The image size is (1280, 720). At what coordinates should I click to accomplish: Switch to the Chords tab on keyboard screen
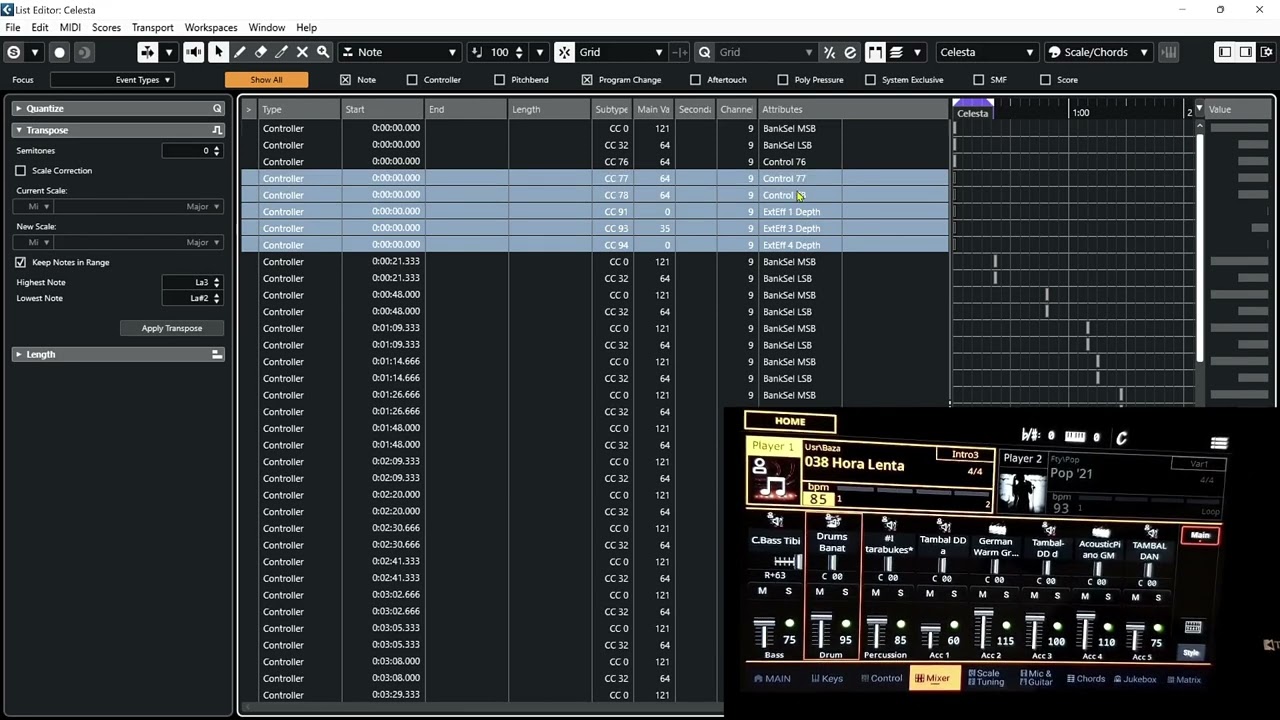(1086, 679)
